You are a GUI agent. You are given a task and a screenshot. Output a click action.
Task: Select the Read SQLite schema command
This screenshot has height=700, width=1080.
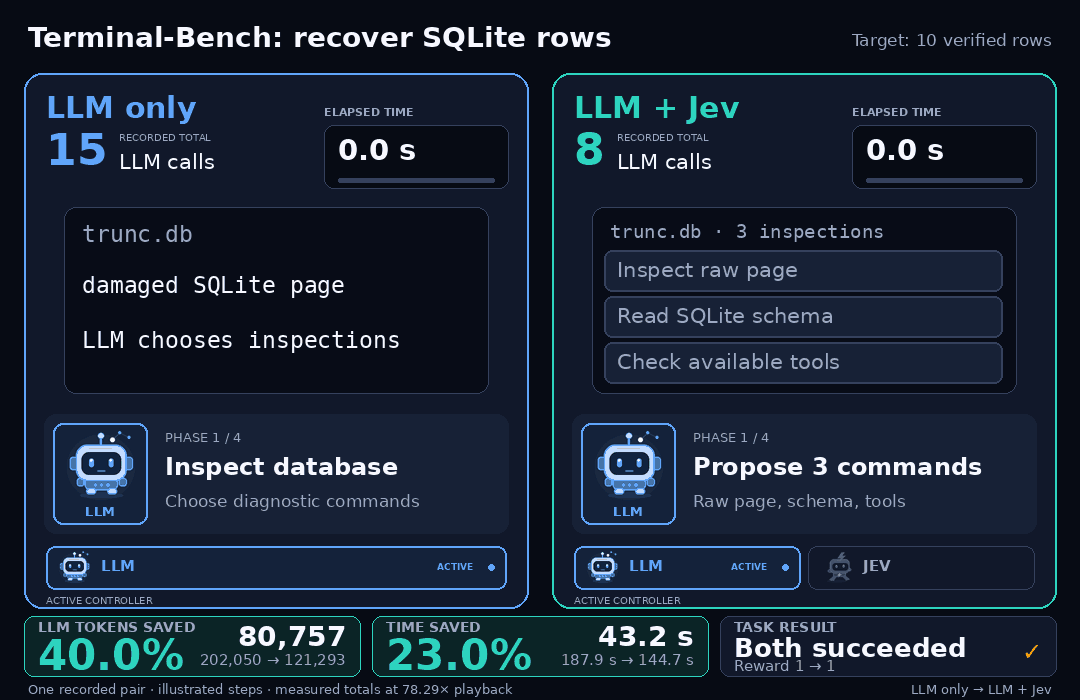803,317
